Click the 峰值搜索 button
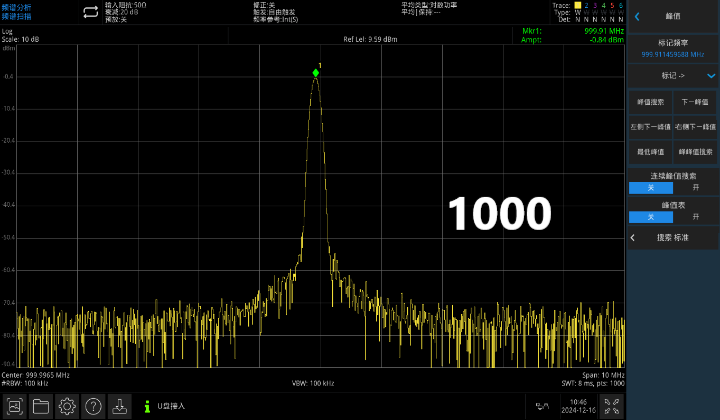 (650, 102)
